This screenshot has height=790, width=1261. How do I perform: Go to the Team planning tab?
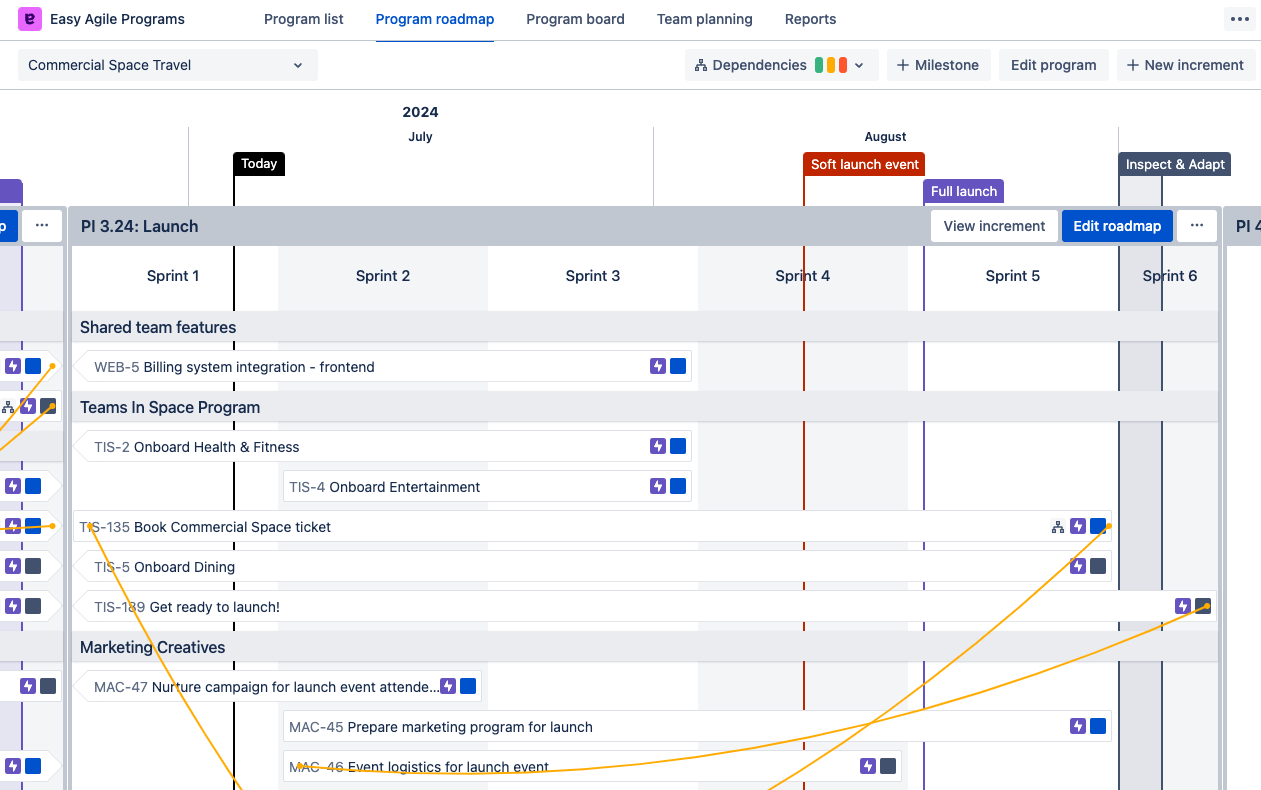(x=705, y=19)
